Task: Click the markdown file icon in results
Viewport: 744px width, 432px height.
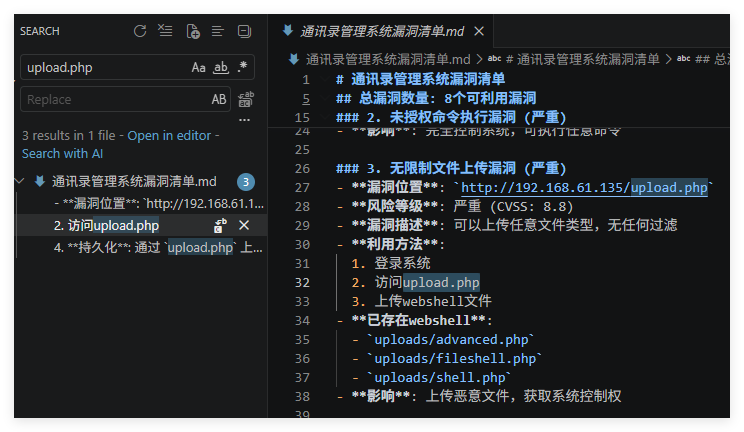Action: pyautogui.click(x=40, y=181)
